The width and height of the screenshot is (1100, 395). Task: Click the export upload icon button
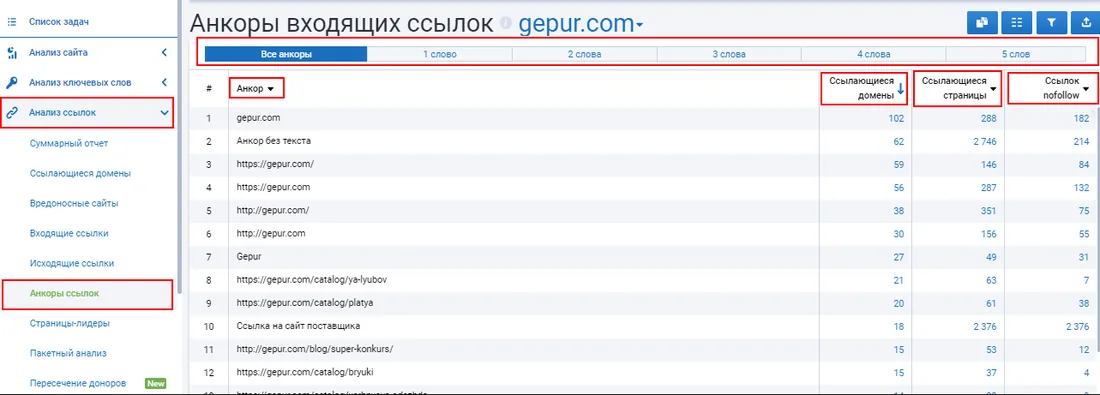1085,23
